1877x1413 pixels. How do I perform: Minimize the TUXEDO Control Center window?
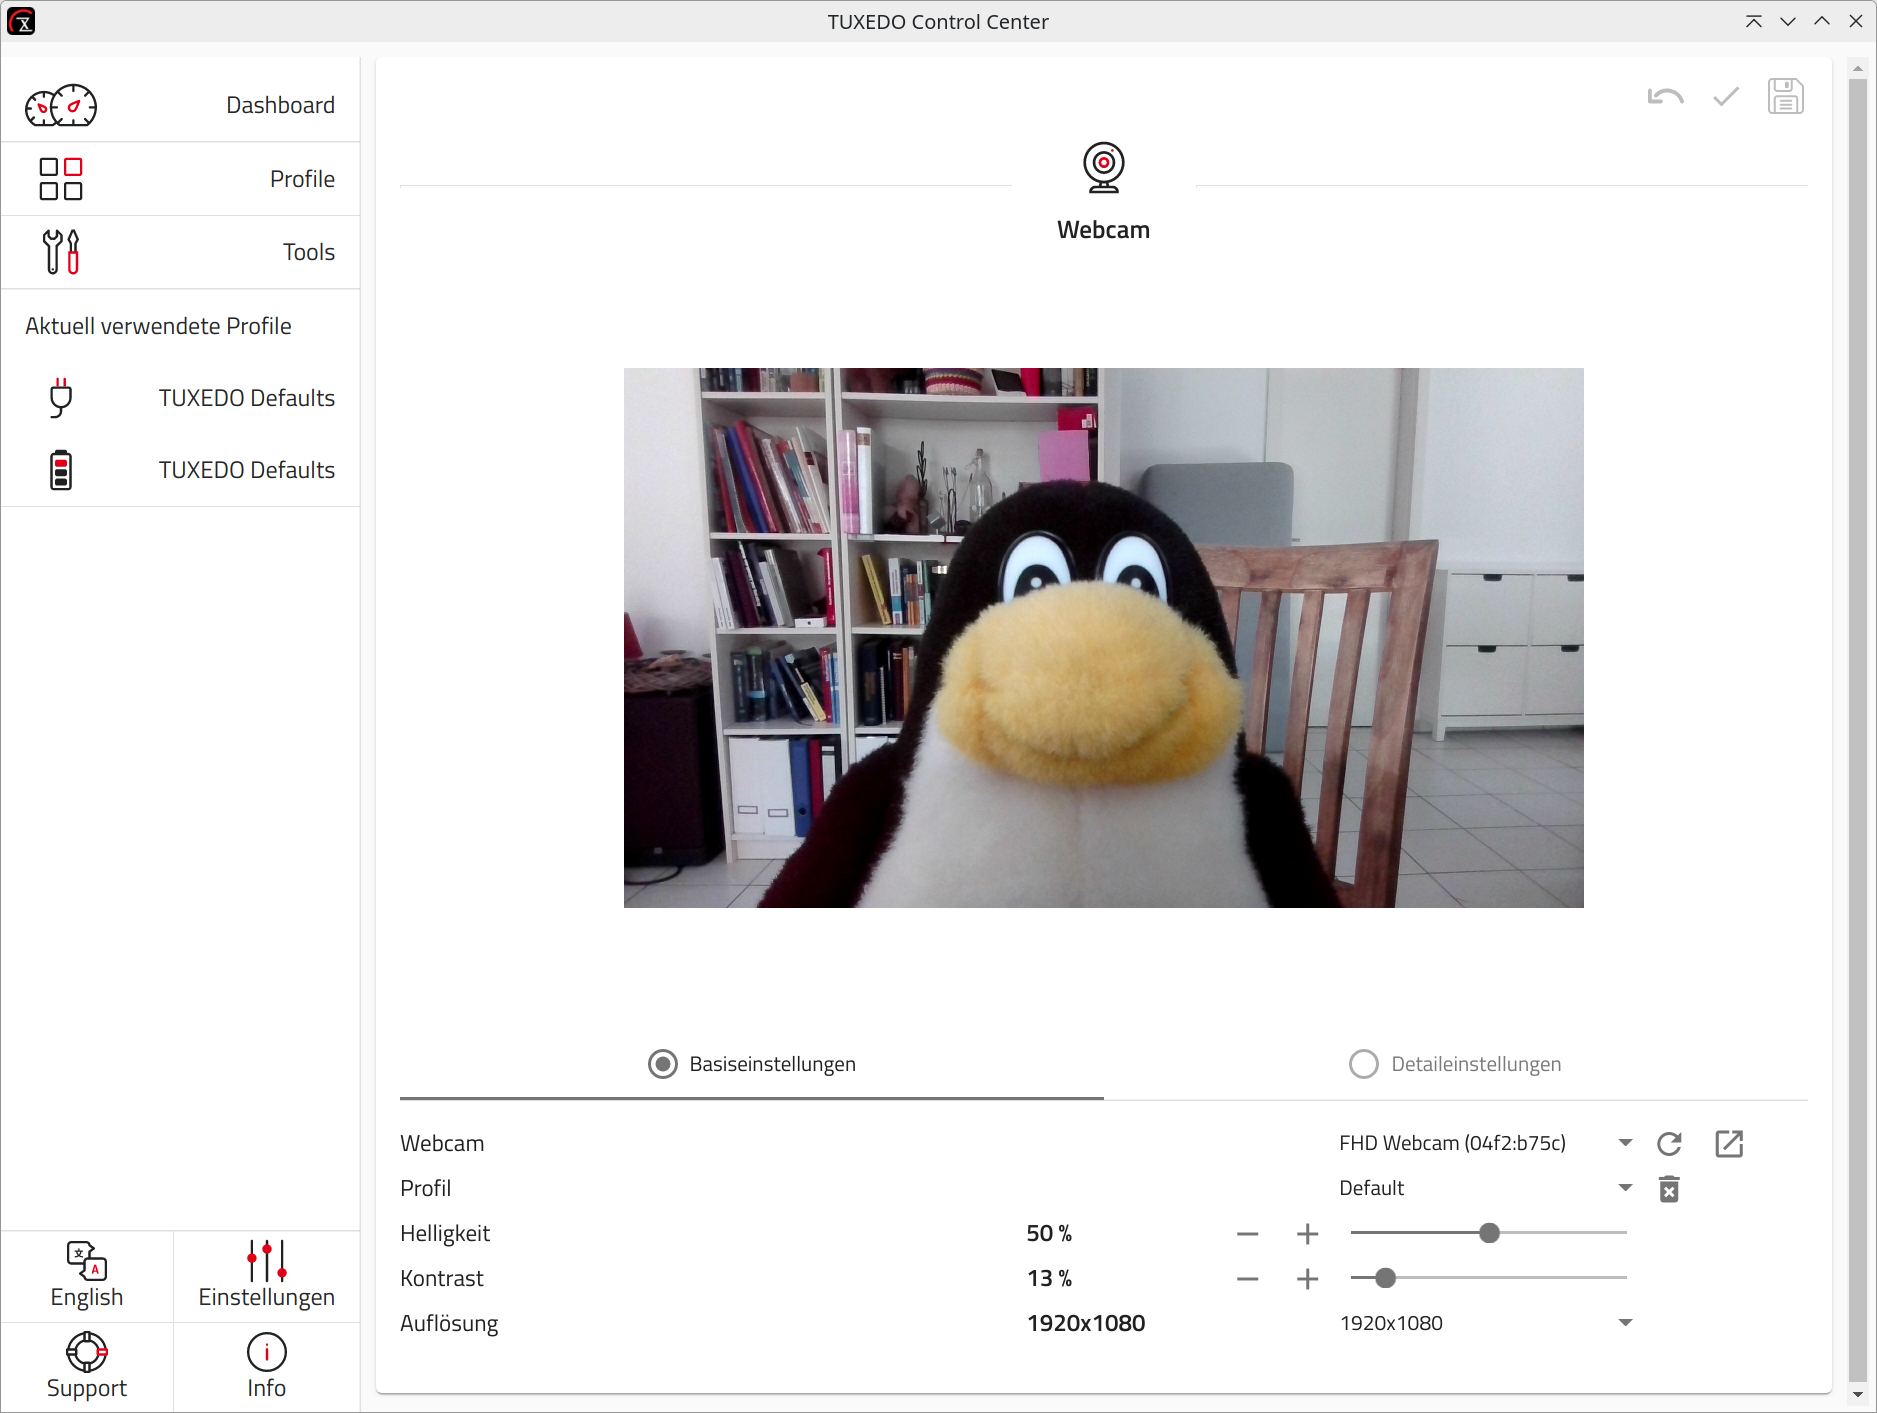point(1788,21)
